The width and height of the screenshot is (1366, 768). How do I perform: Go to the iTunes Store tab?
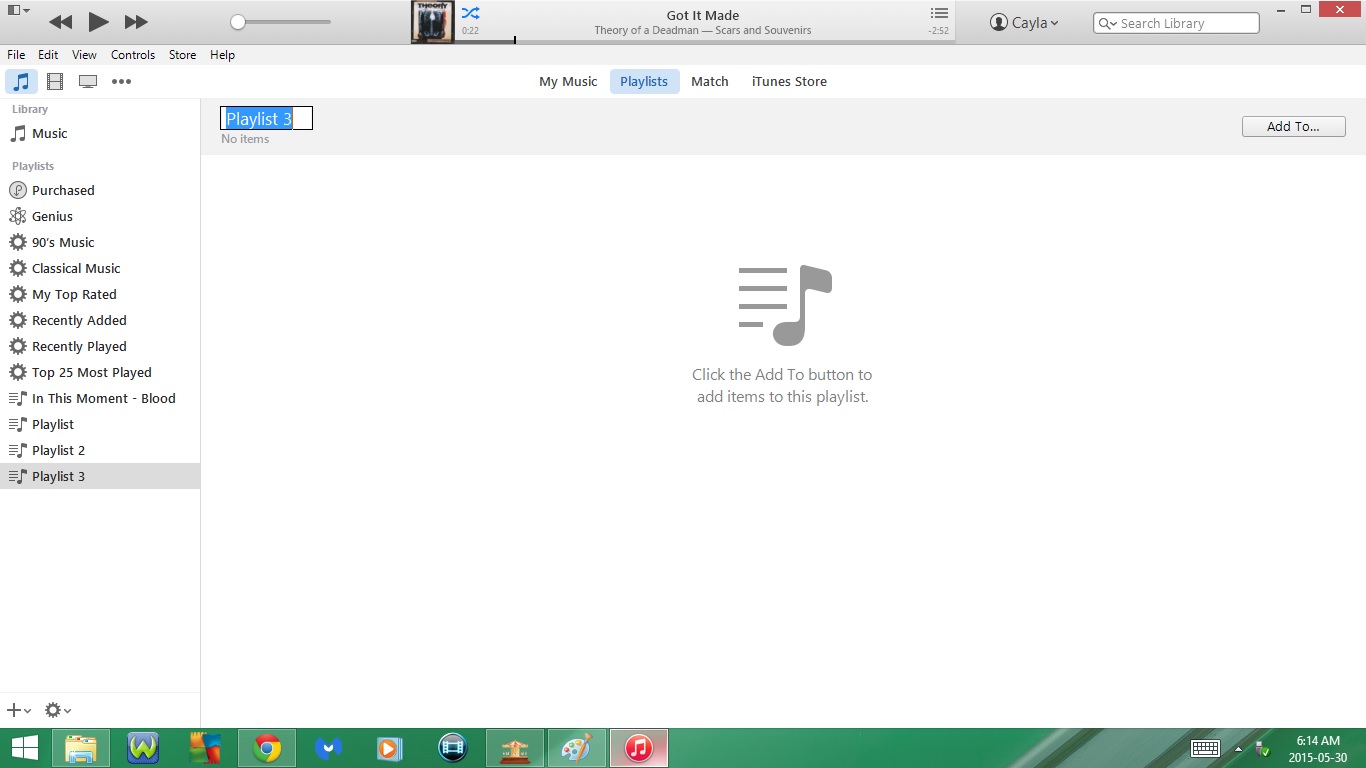[x=789, y=82]
